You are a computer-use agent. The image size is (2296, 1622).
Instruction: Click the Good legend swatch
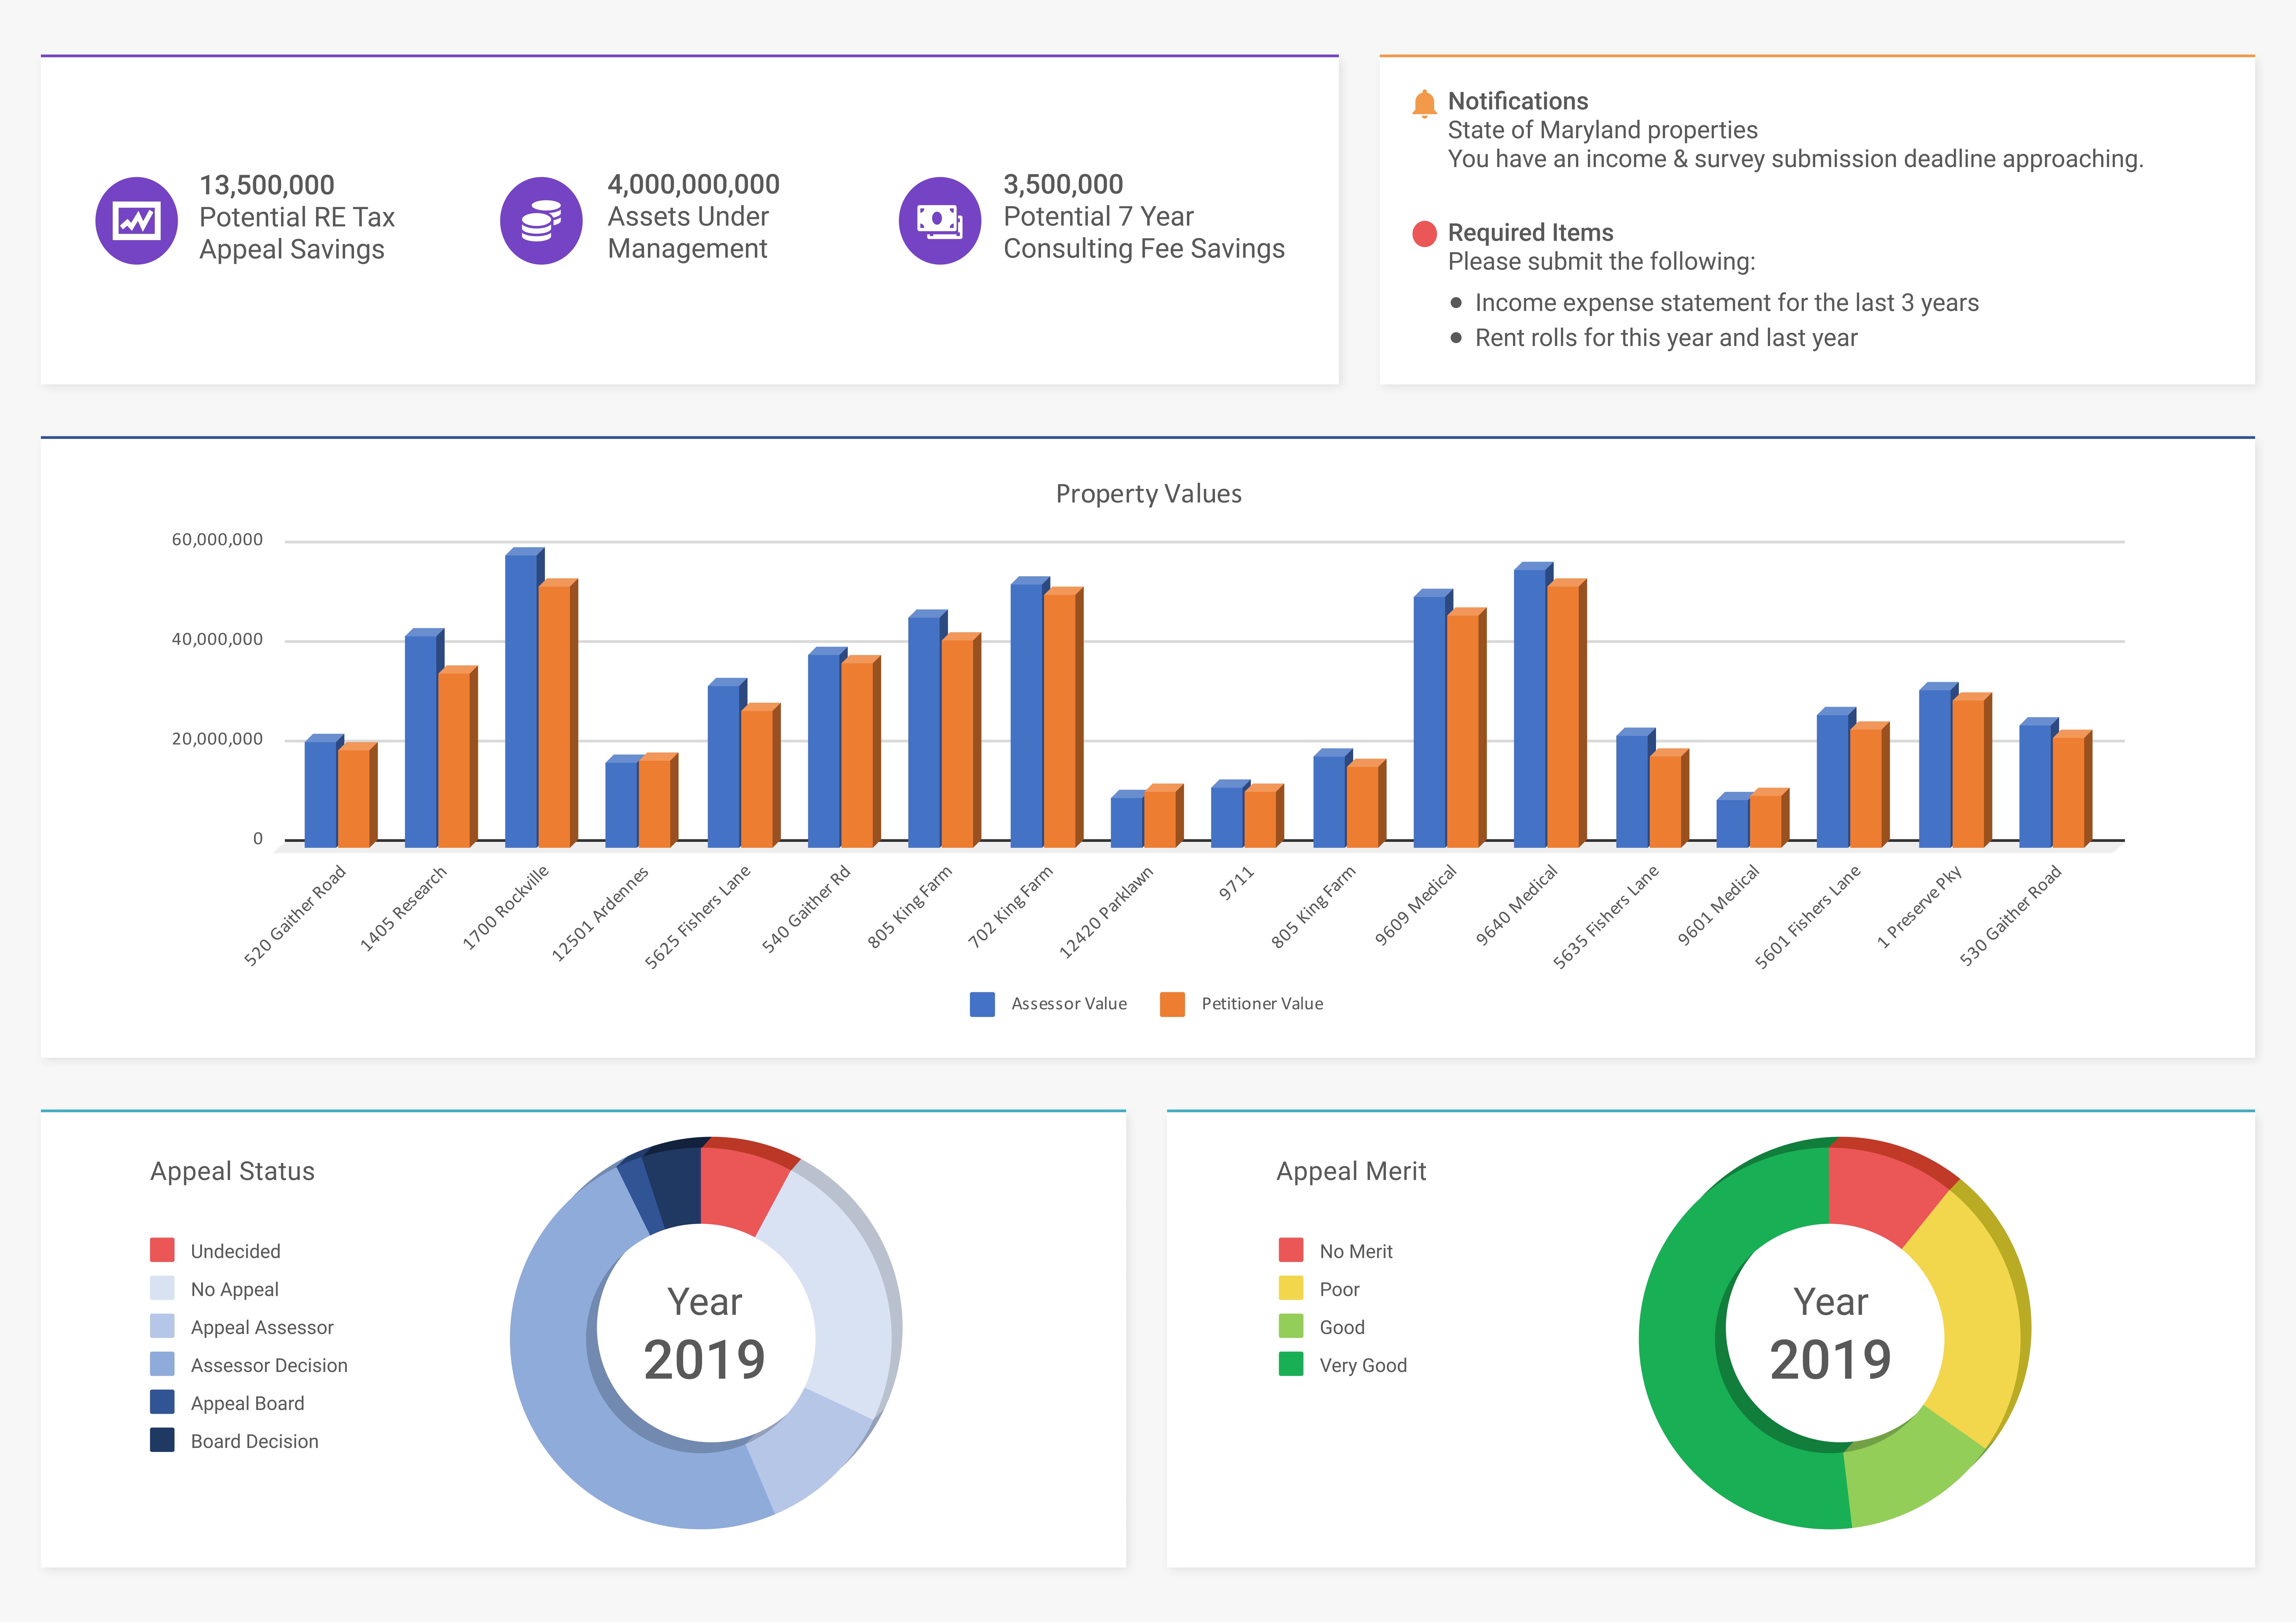(x=1291, y=1326)
